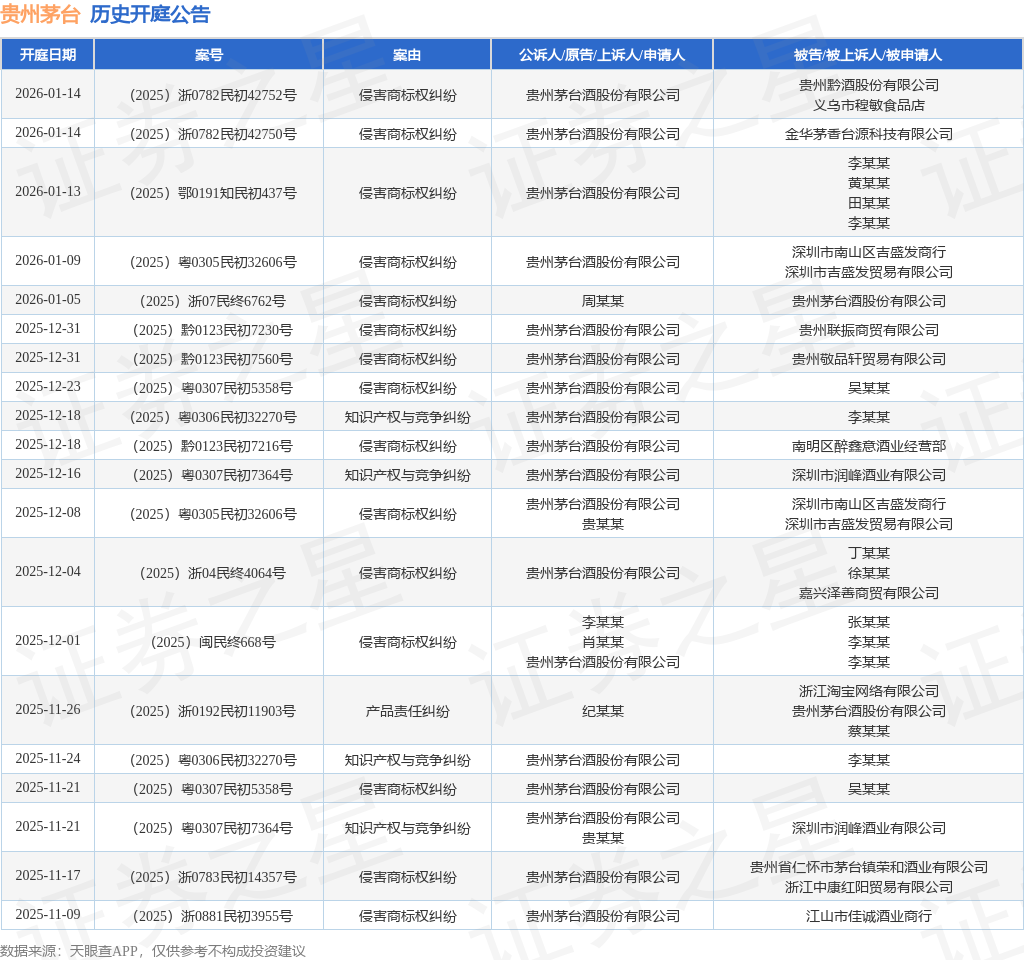
Task: Click date 2025-12-16
Action: tap(48, 473)
